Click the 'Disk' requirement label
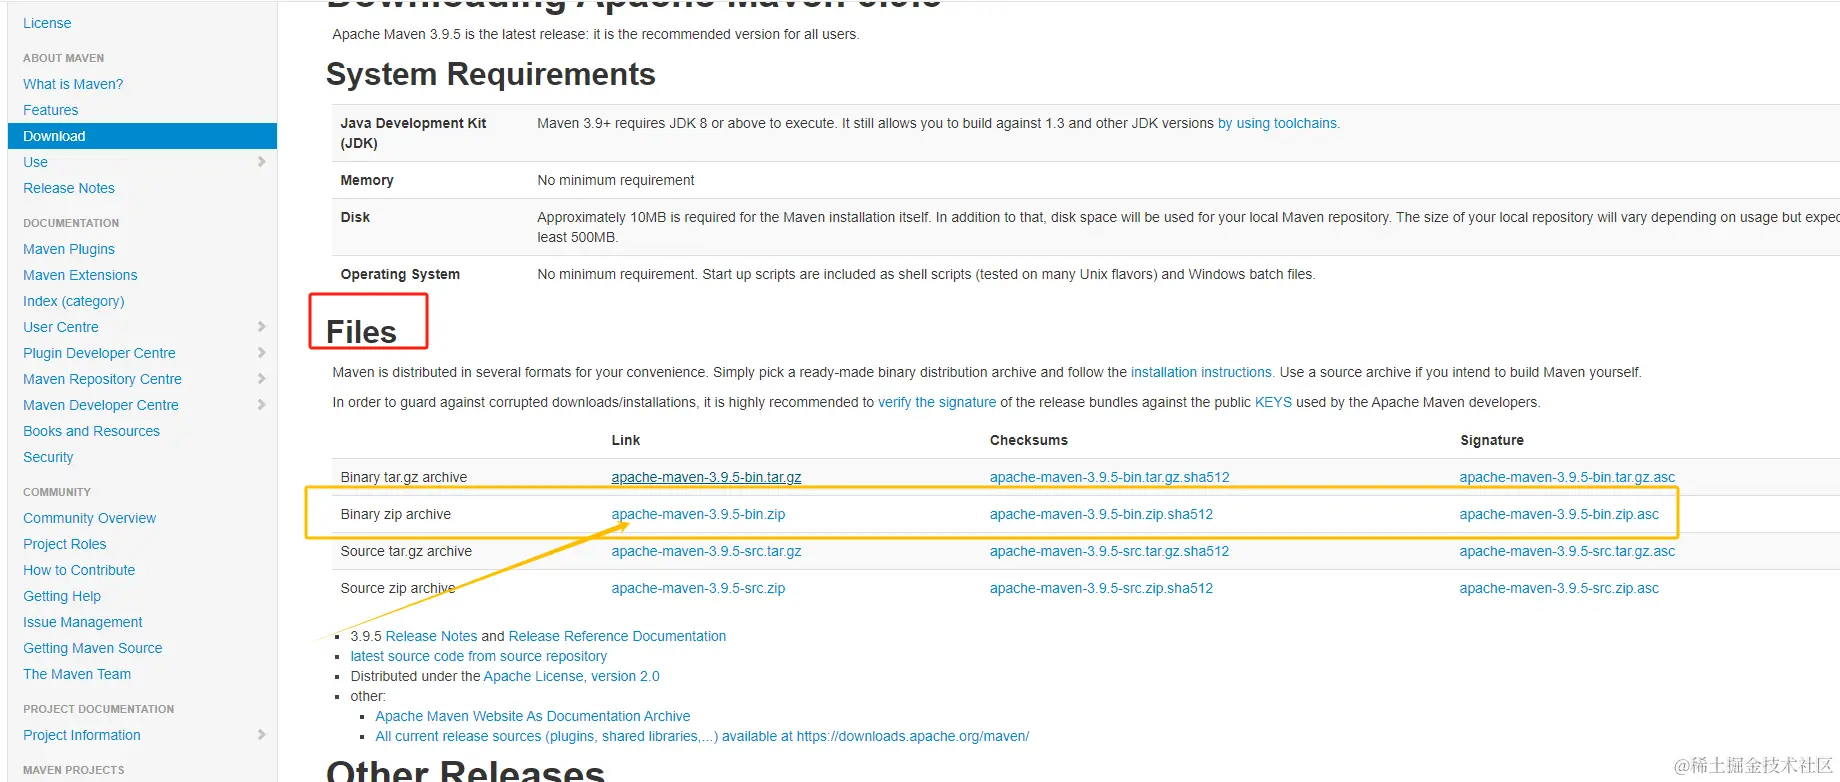Image resolution: width=1840 pixels, height=782 pixels. tap(355, 217)
